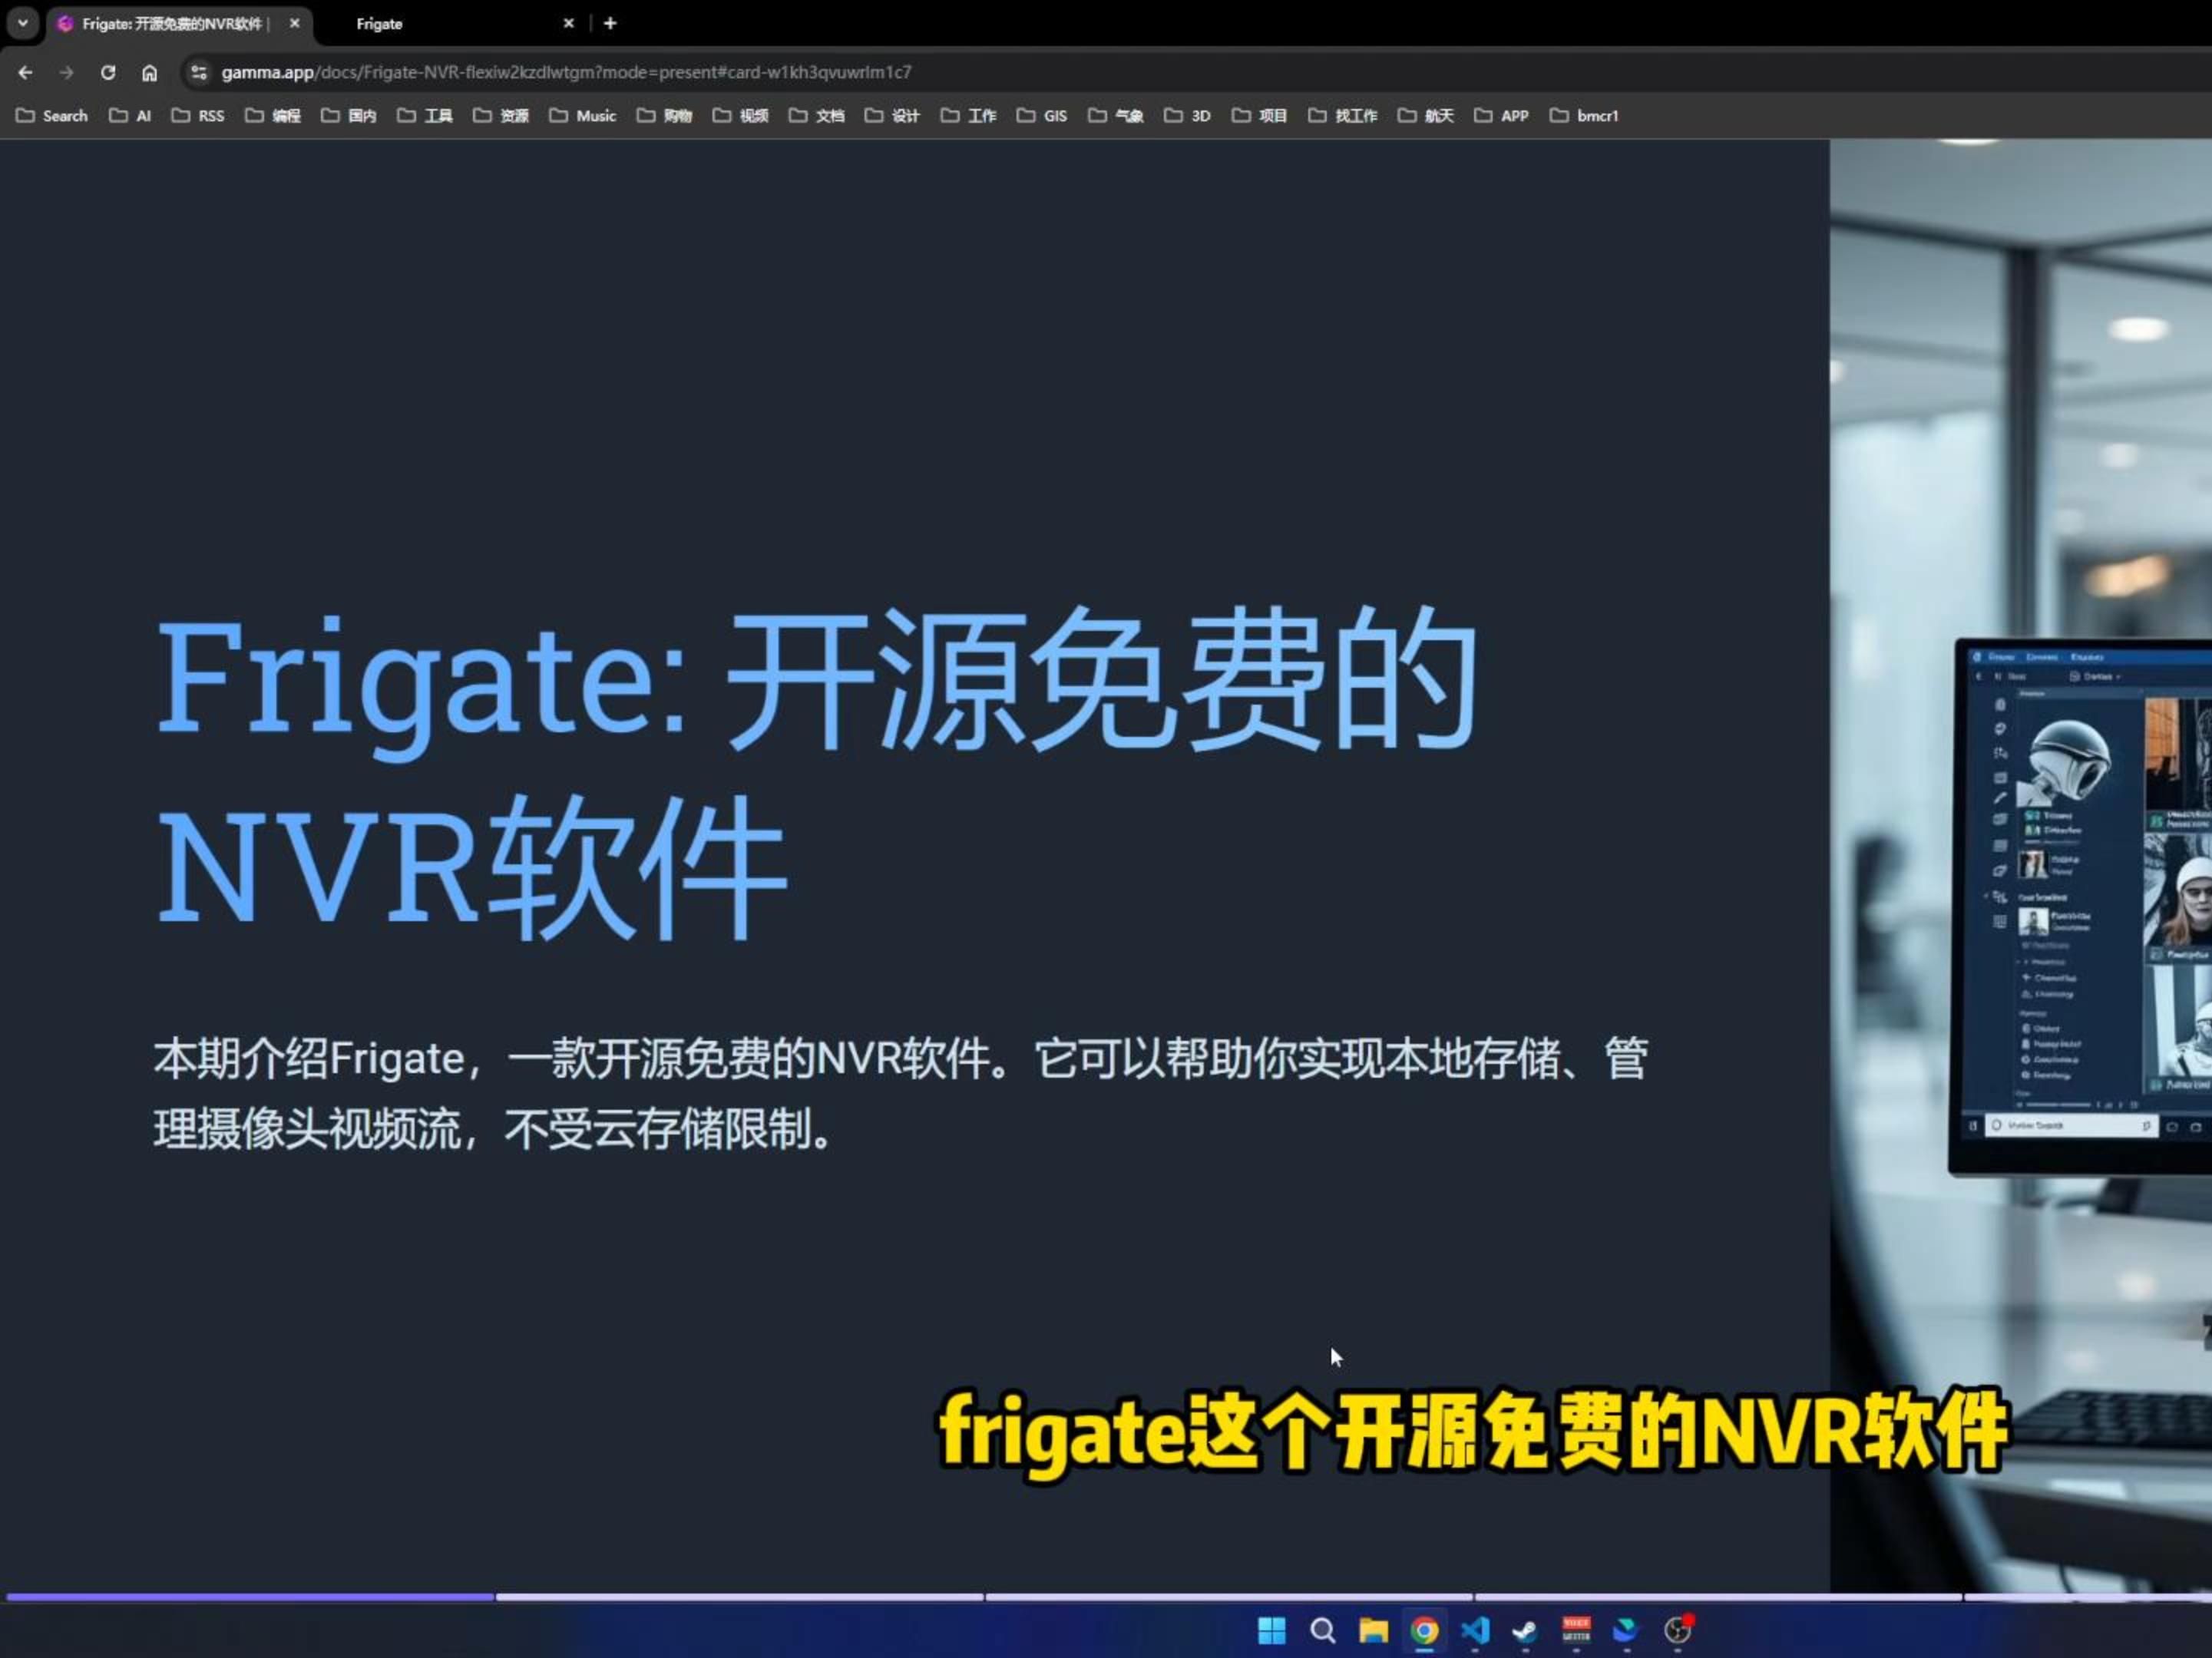Viewport: 2212px width, 1658px height.
Task: Open the AI bookmarks folder
Action: (x=130, y=116)
